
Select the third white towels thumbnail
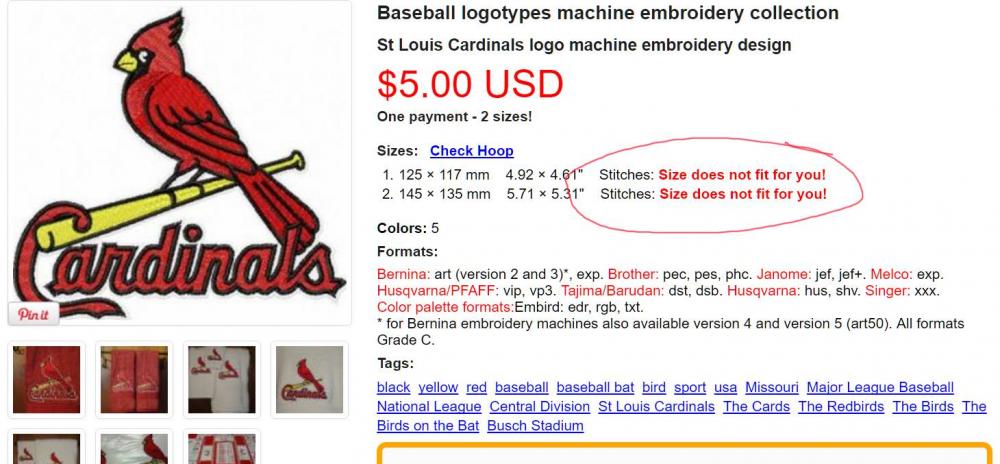(222, 380)
